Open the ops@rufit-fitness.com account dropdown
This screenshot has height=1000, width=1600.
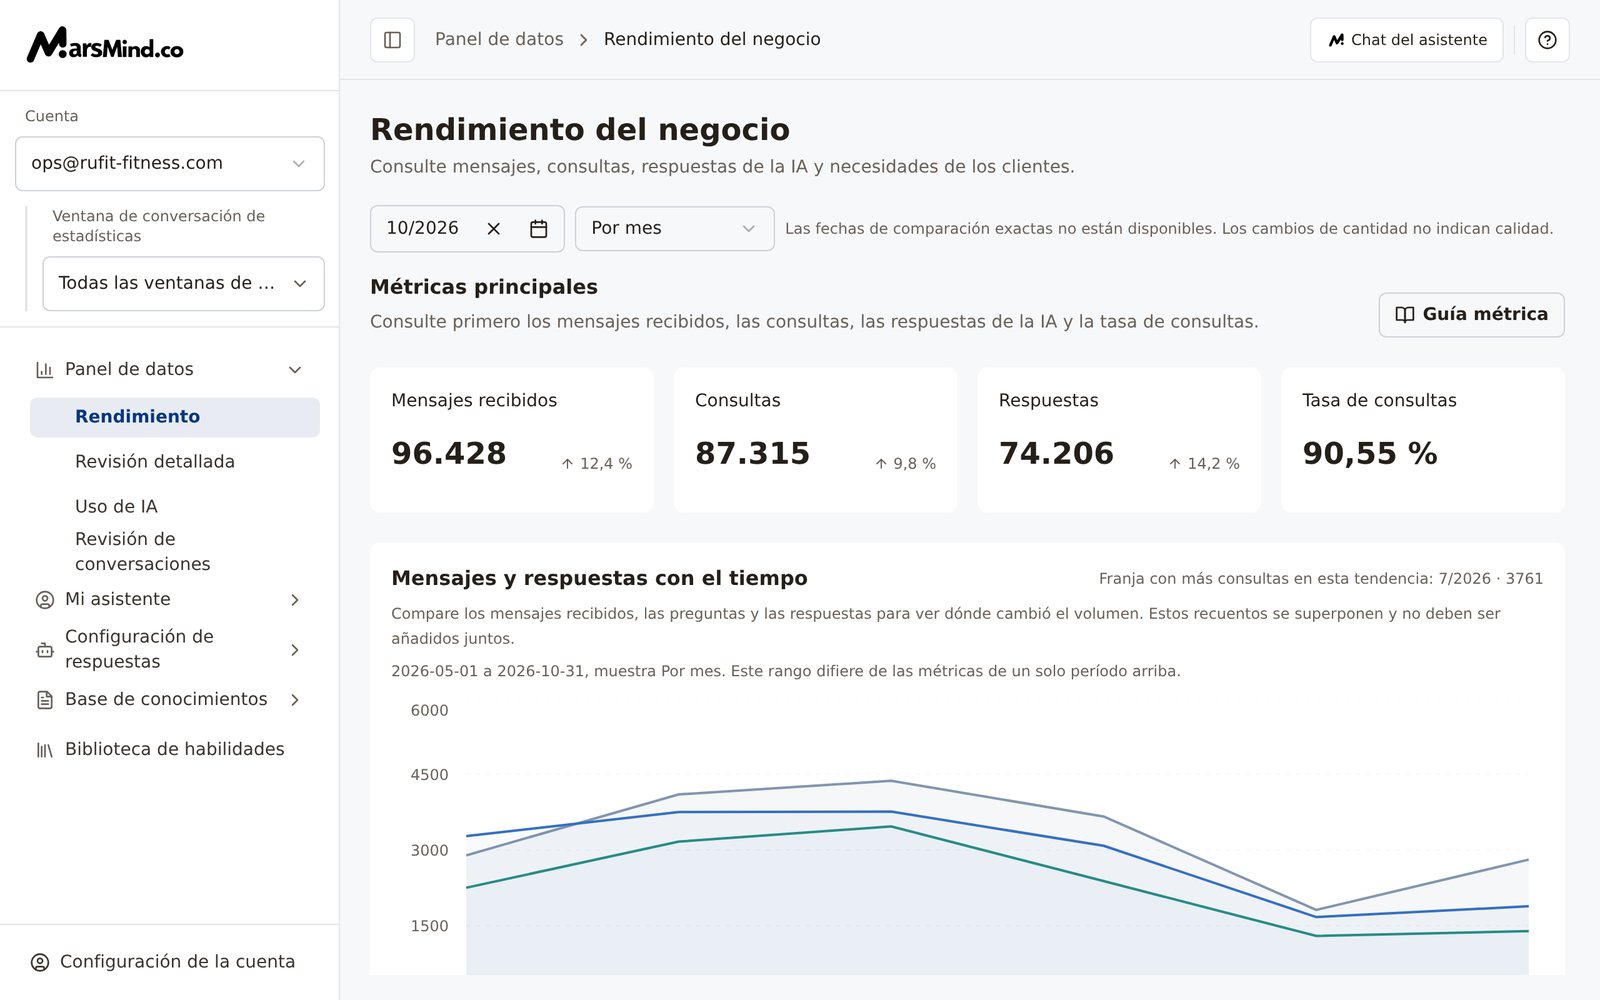click(170, 164)
